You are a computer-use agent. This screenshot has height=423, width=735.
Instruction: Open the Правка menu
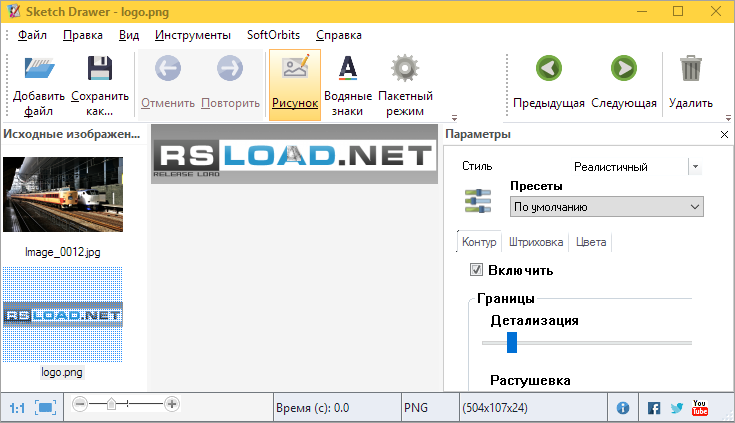coord(83,35)
